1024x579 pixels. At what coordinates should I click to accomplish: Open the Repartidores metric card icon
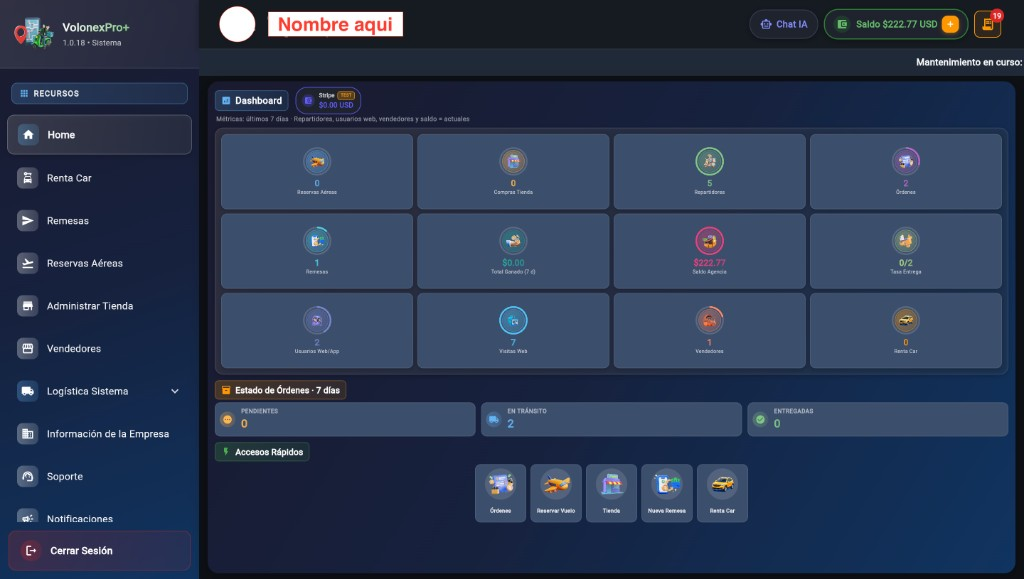pos(709,161)
